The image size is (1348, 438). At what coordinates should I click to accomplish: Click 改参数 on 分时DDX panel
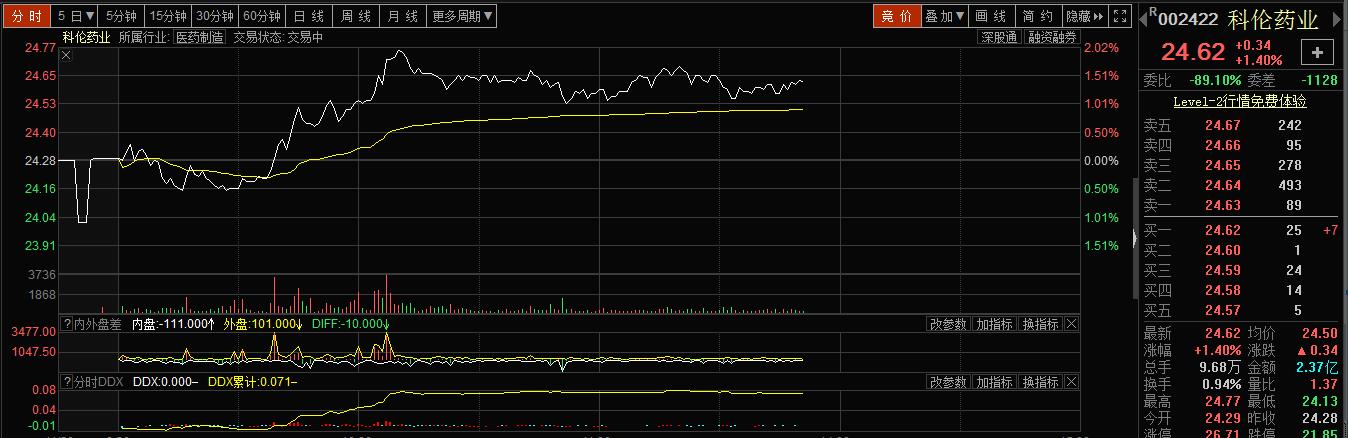pyautogui.click(x=948, y=382)
